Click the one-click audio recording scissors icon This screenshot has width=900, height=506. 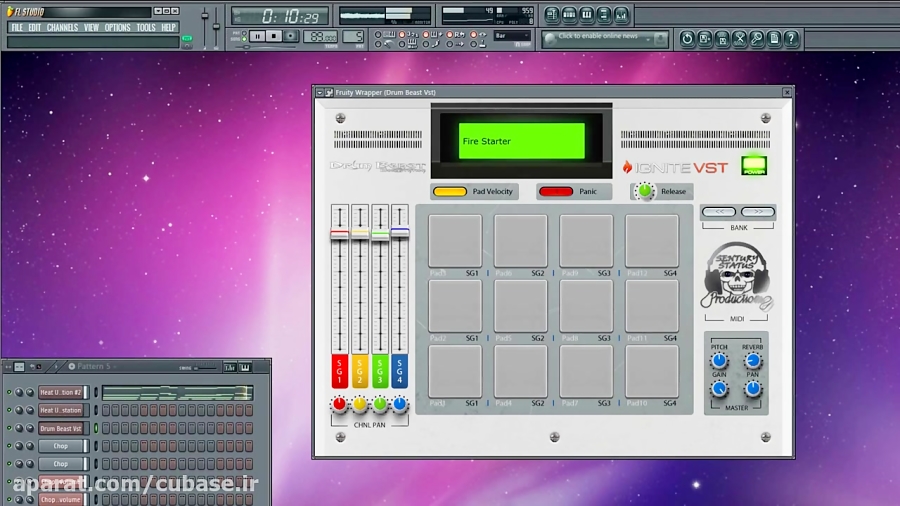pyautogui.click(x=739, y=38)
